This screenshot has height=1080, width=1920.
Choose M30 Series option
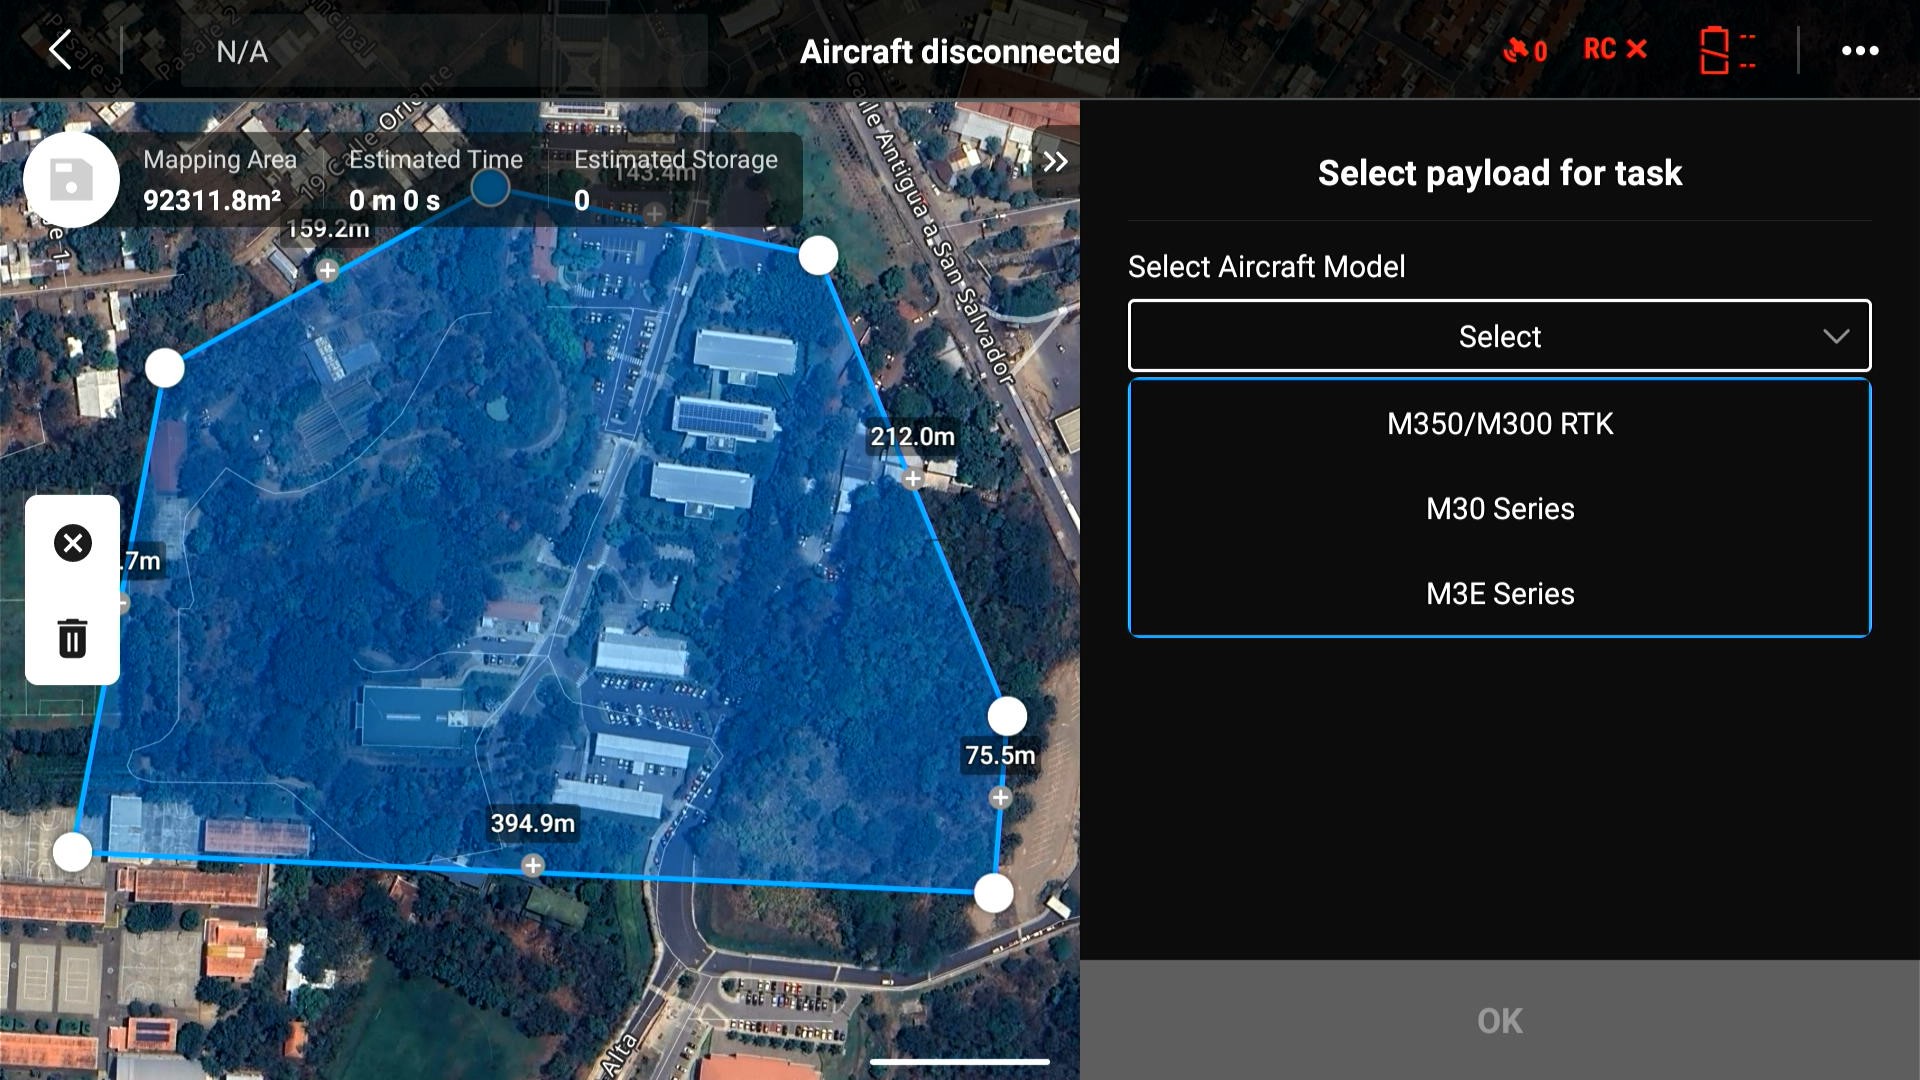(x=1499, y=509)
